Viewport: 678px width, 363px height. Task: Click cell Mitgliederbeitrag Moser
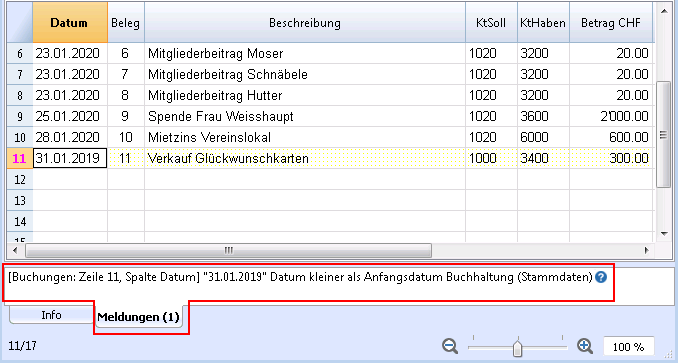(305, 53)
